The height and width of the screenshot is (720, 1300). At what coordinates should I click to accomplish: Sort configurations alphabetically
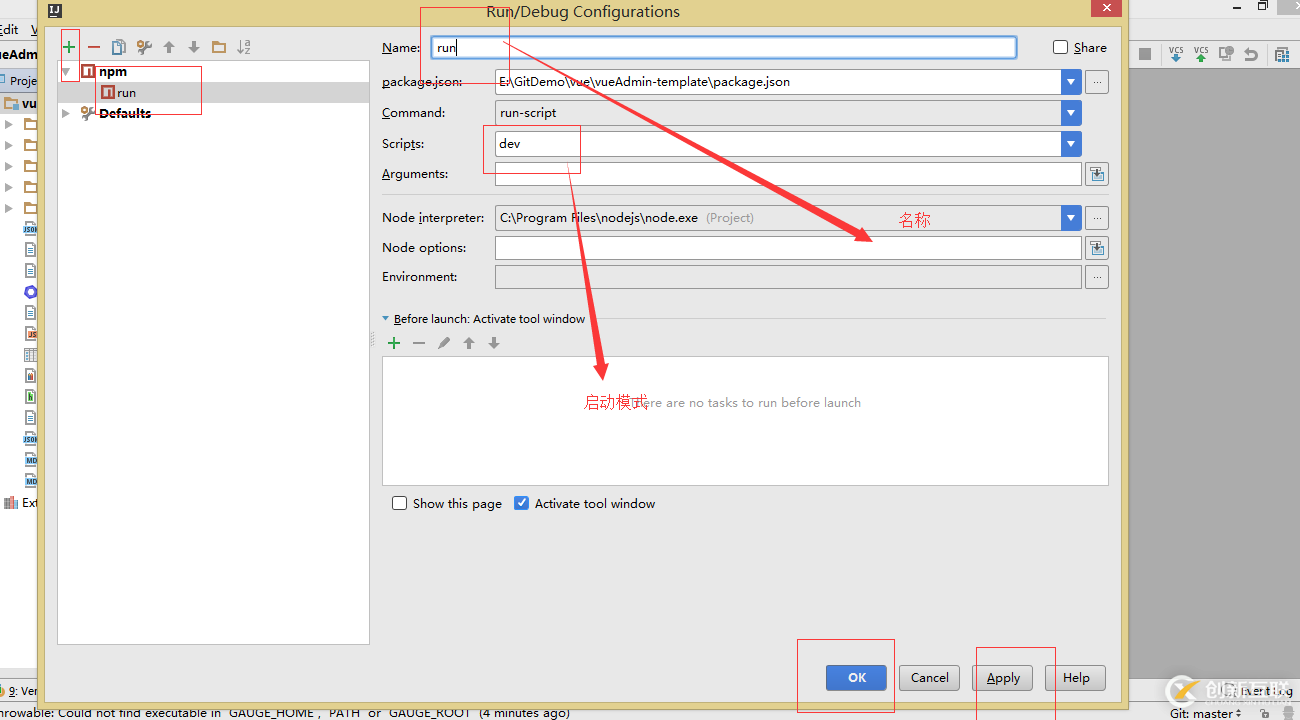click(244, 47)
